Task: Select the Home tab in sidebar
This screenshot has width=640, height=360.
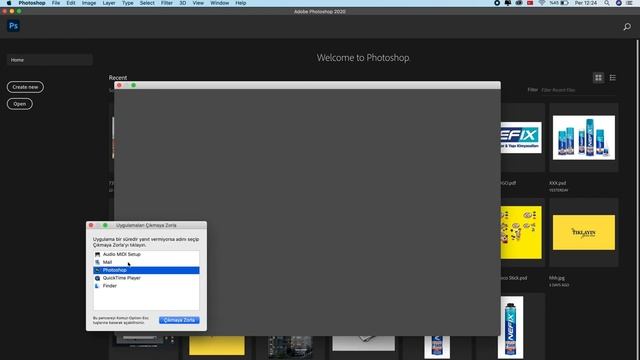Action: [x=49, y=60]
